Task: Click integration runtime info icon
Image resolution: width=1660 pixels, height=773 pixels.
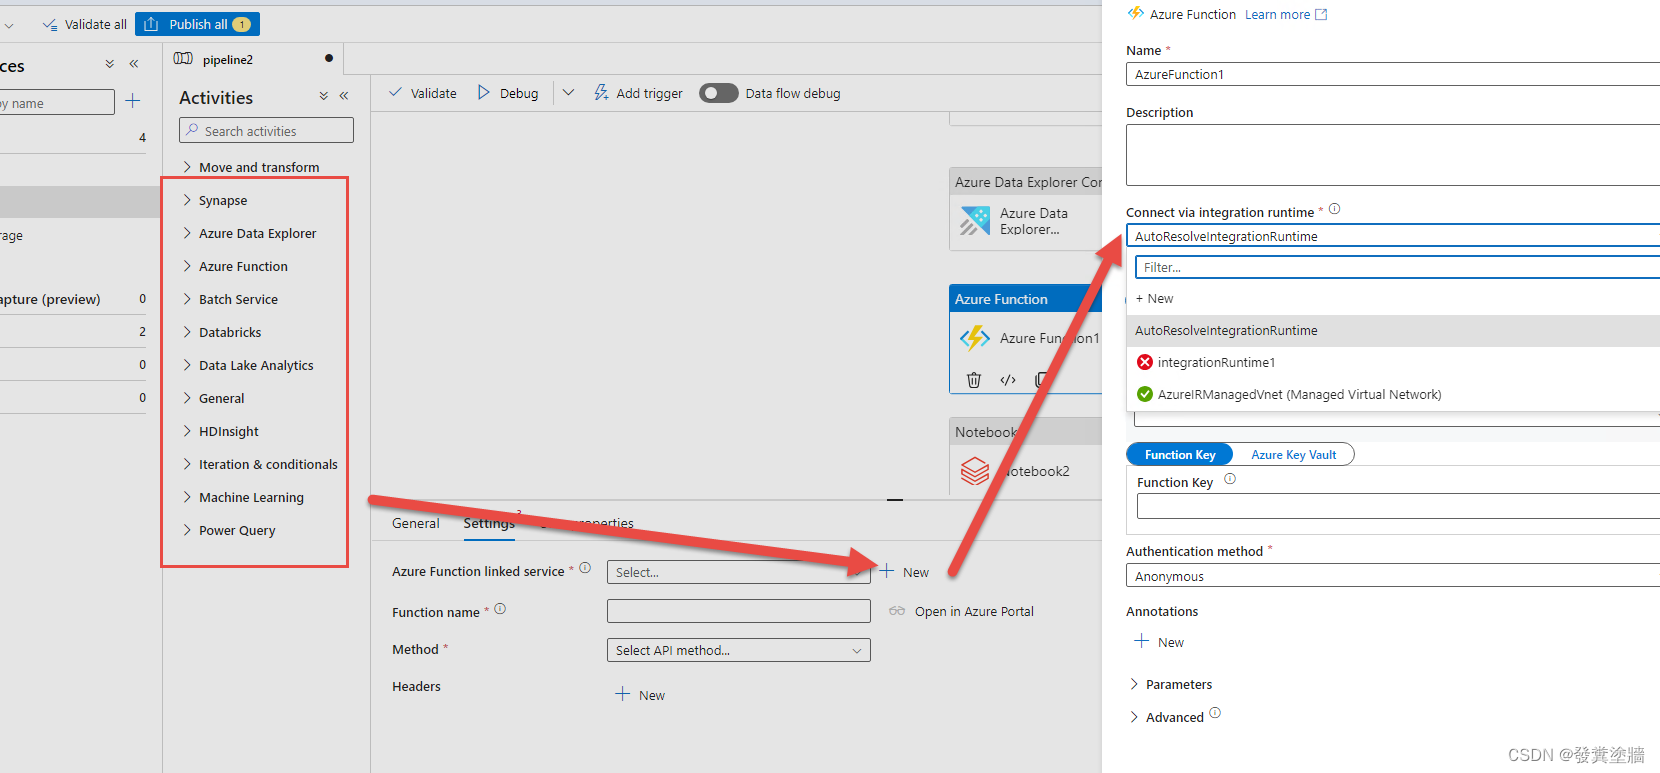Action: [1334, 209]
